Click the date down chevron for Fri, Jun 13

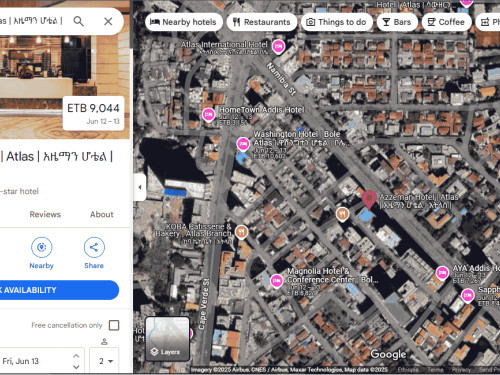(x=76, y=367)
